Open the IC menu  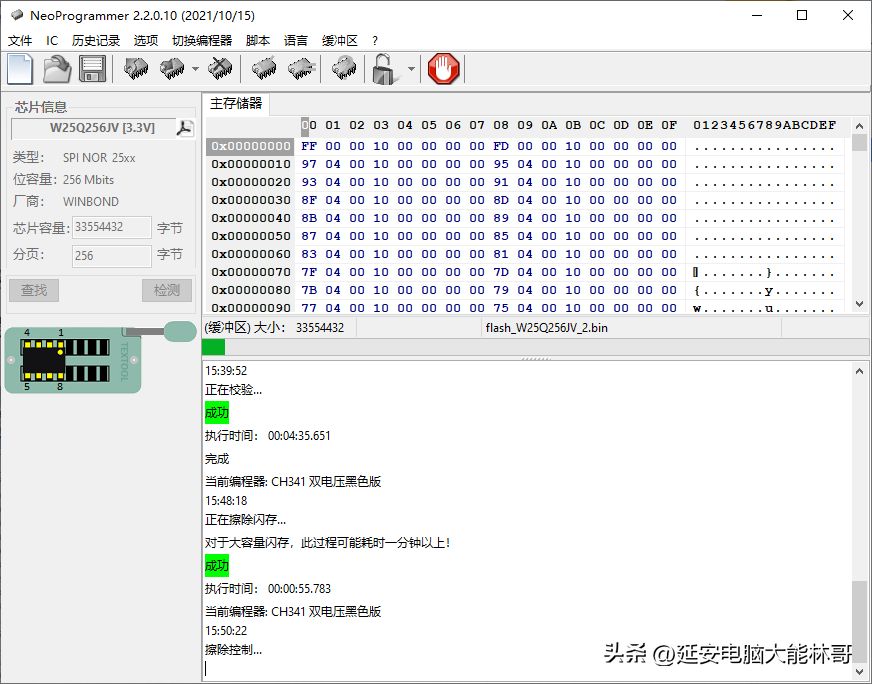pos(52,41)
